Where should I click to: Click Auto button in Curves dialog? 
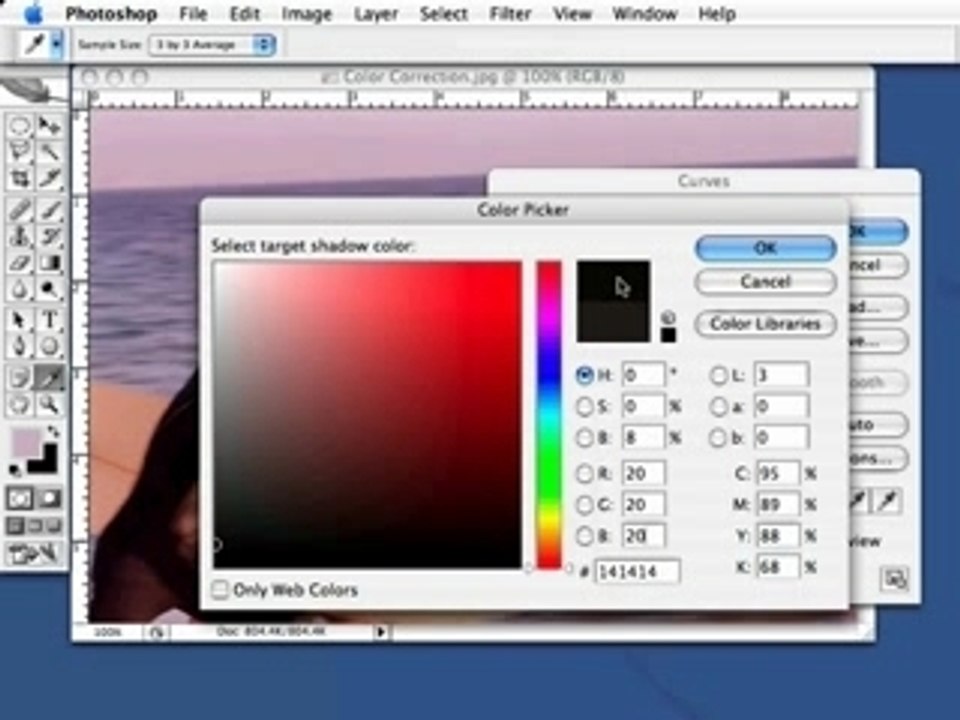877,424
